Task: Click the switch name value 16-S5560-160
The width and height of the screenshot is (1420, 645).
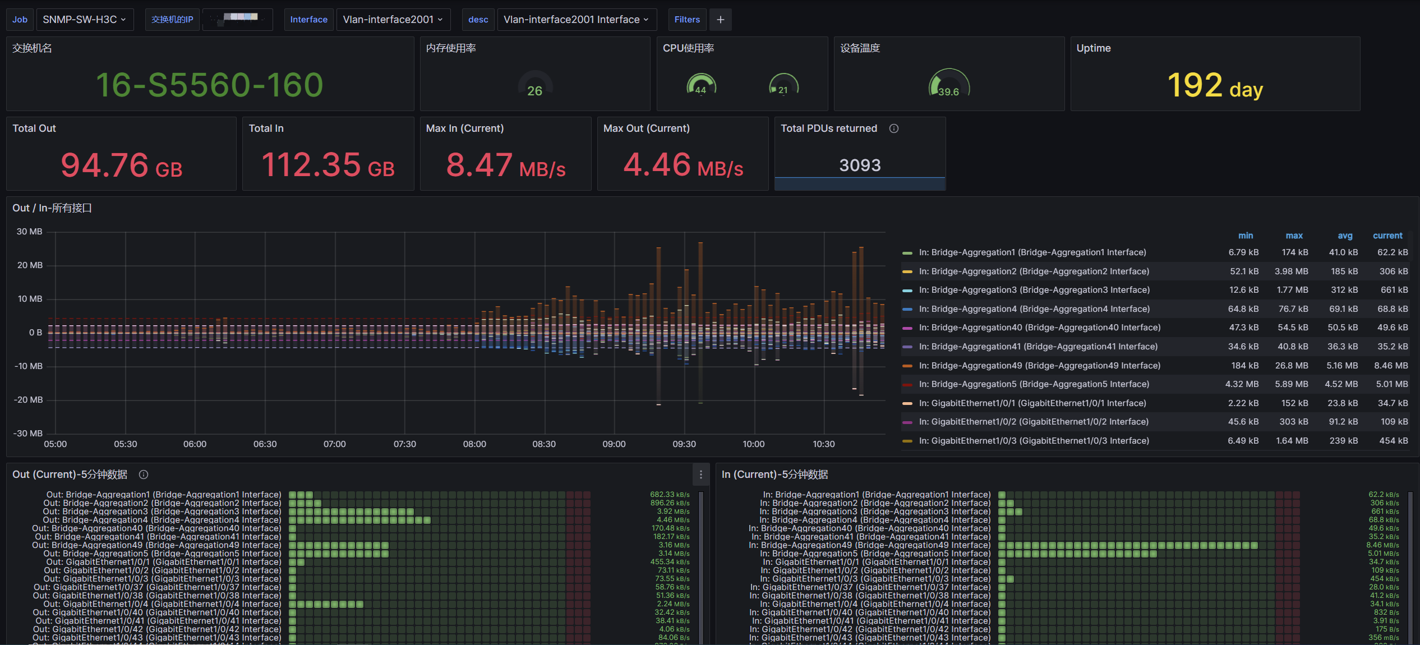Action: coord(210,85)
